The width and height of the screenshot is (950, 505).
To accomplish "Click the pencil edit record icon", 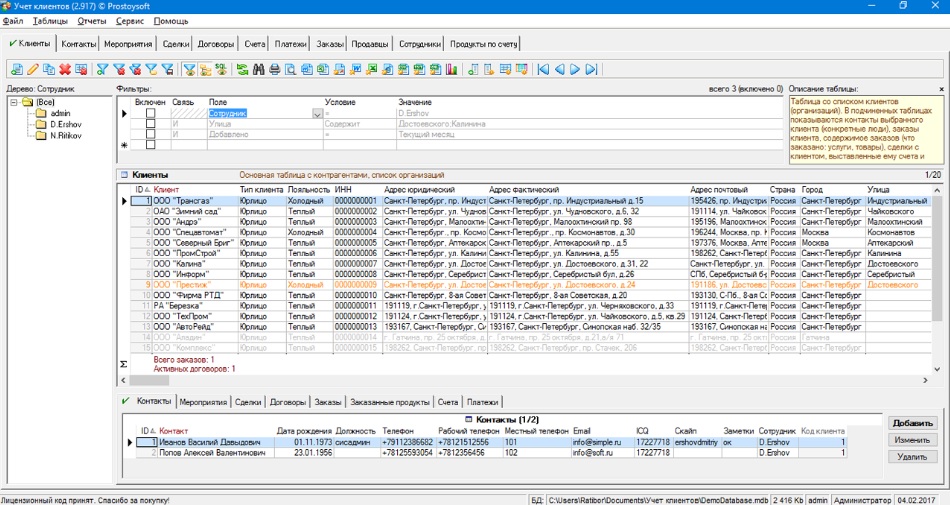I will pyautogui.click(x=33, y=69).
